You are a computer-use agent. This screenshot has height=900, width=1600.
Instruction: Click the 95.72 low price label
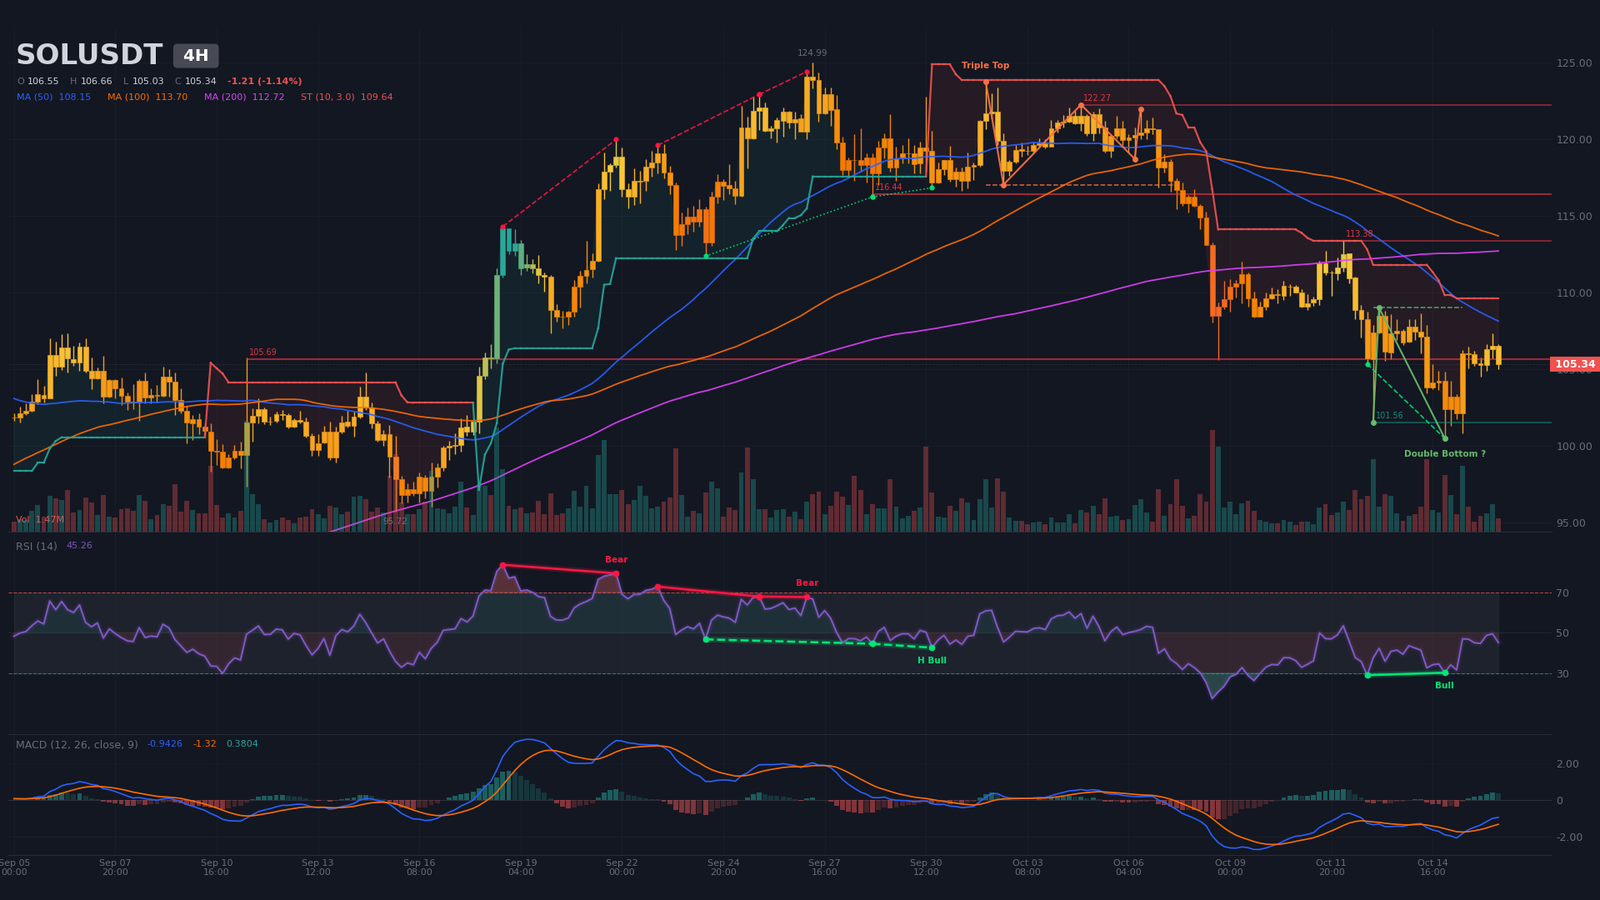pos(395,521)
